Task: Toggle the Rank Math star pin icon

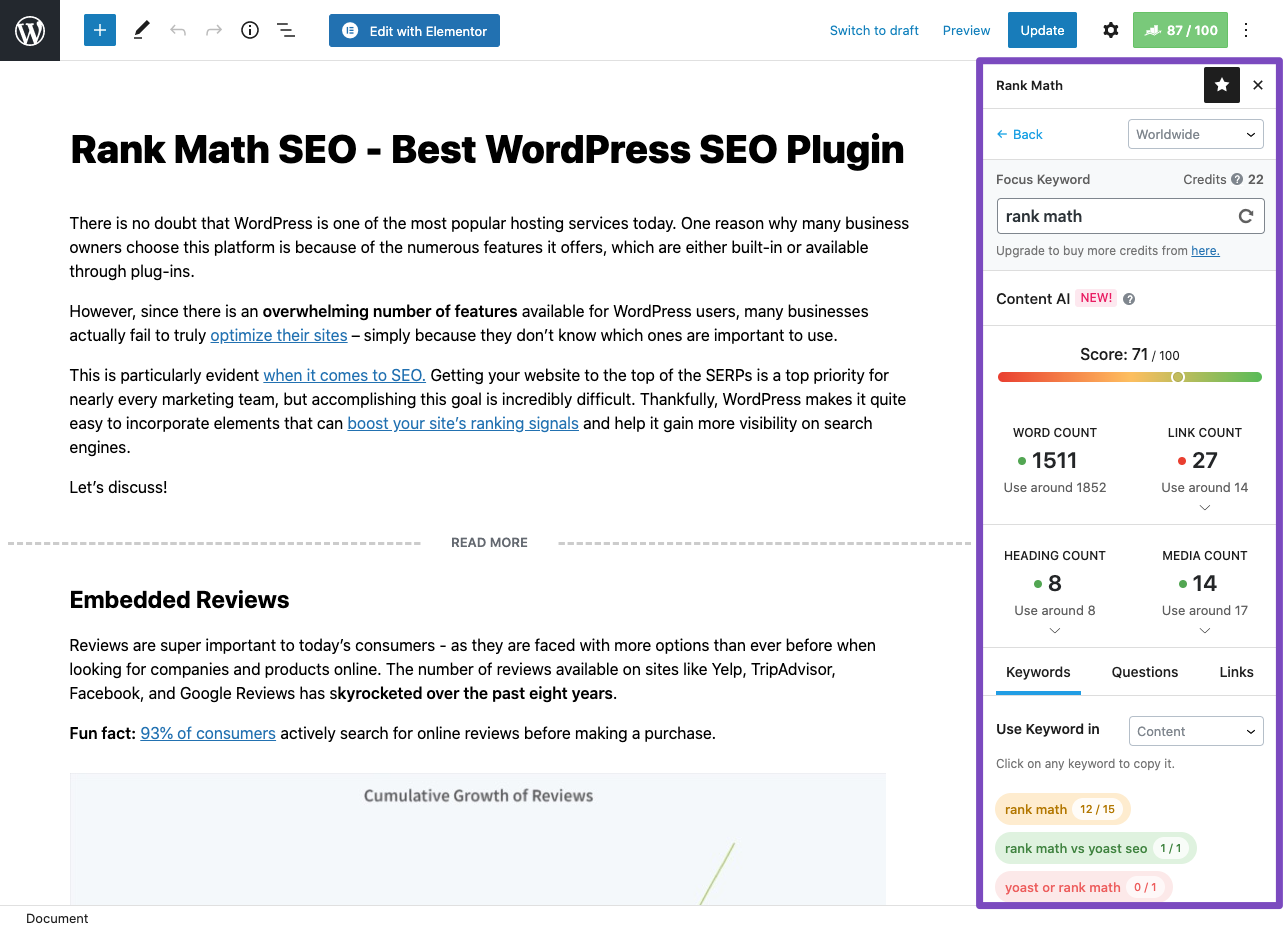Action: pyautogui.click(x=1222, y=85)
